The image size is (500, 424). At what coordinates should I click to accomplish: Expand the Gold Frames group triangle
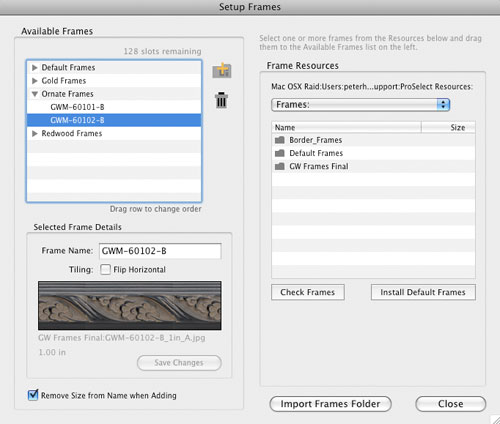pyautogui.click(x=35, y=81)
